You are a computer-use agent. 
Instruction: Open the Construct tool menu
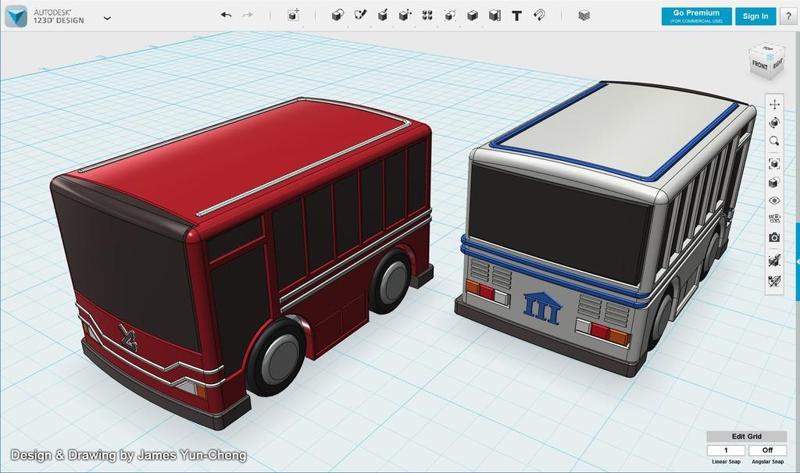coord(383,15)
